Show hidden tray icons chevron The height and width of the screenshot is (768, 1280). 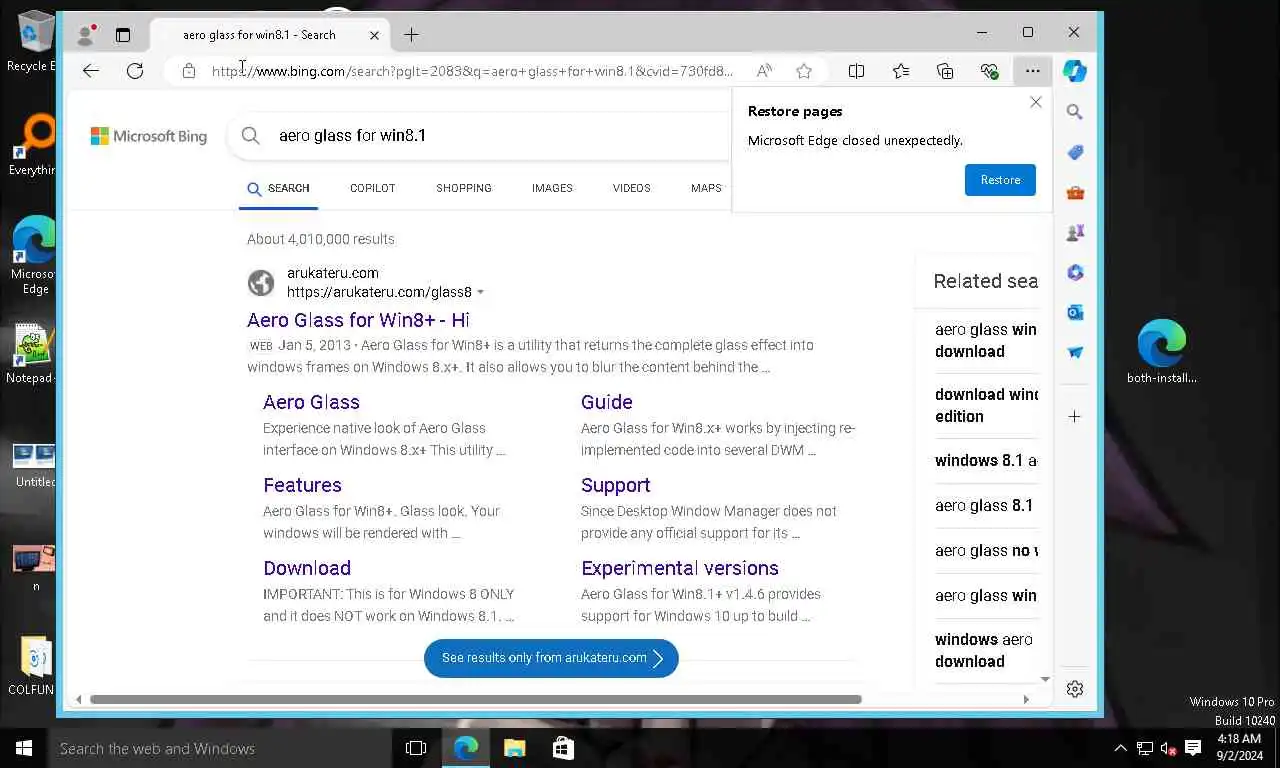pos(1121,748)
